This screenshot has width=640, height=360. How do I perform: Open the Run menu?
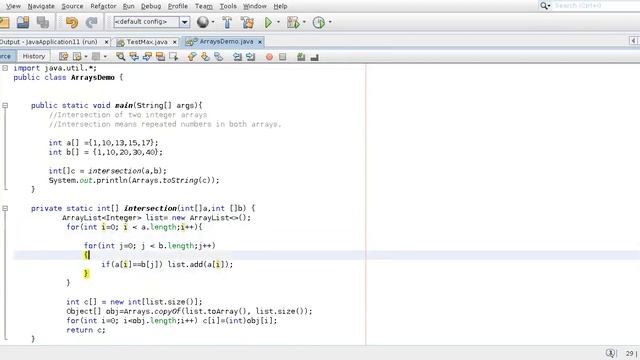[x=129, y=6]
